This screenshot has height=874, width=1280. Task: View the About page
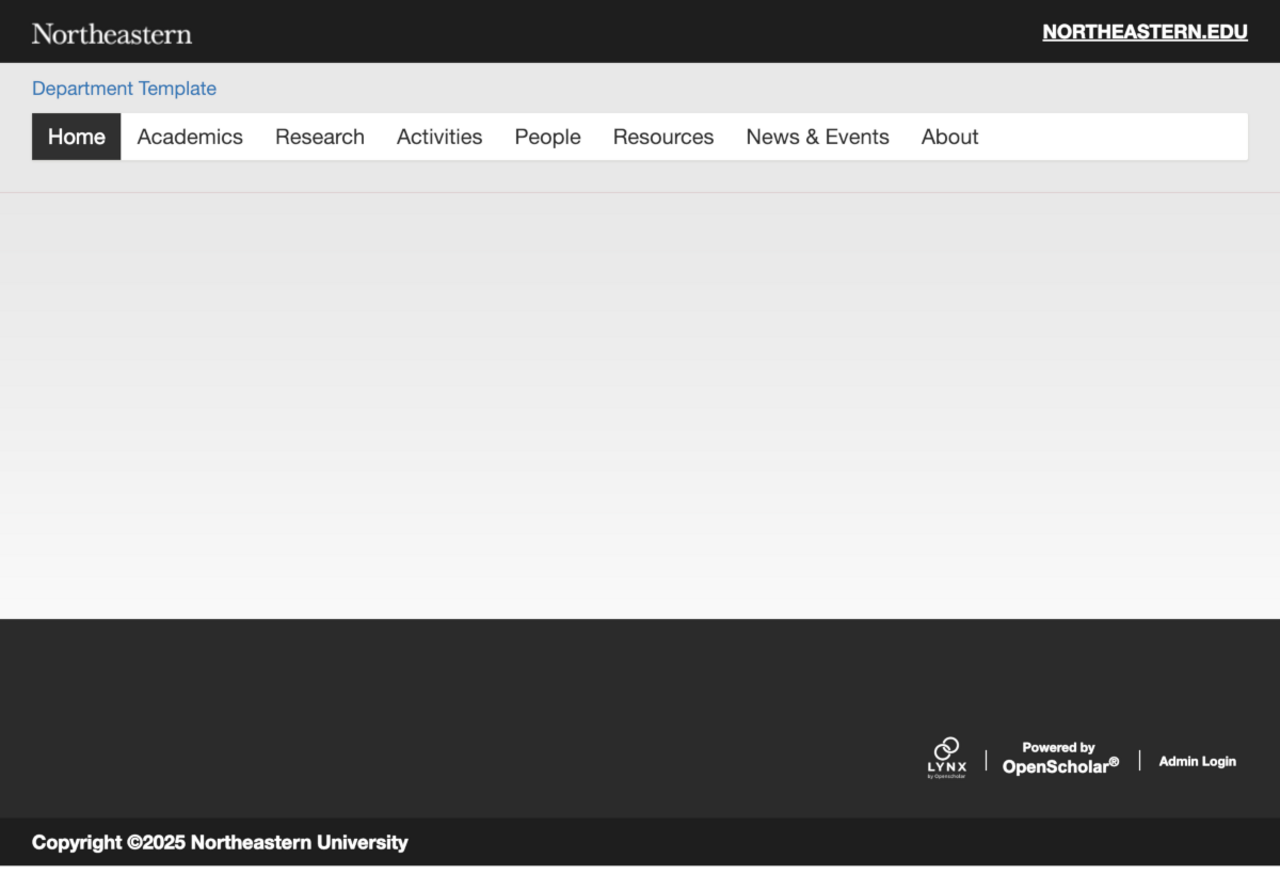pyautogui.click(x=949, y=136)
